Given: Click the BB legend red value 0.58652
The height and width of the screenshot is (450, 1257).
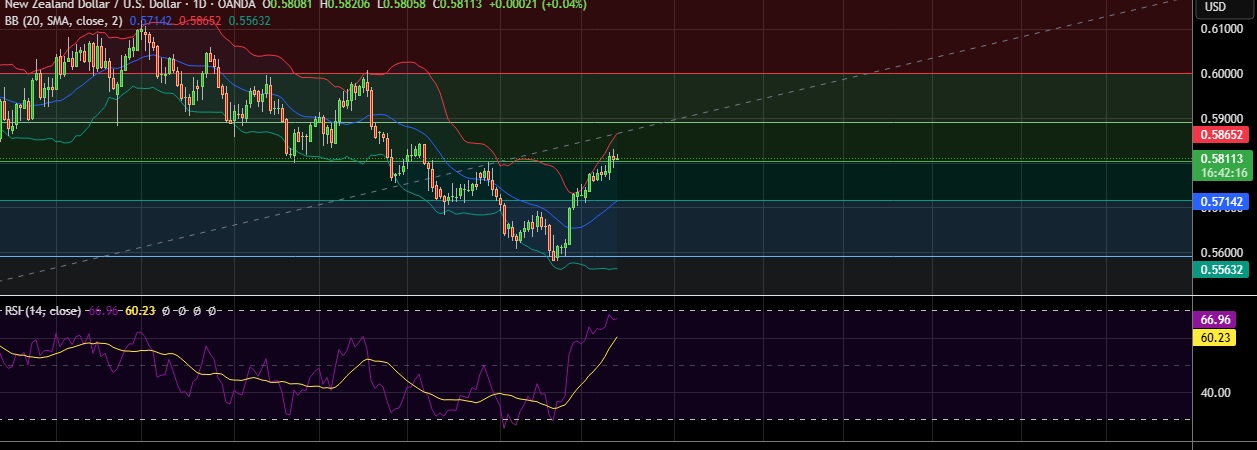Looking at the screenshot, I should tap(200, 19).
